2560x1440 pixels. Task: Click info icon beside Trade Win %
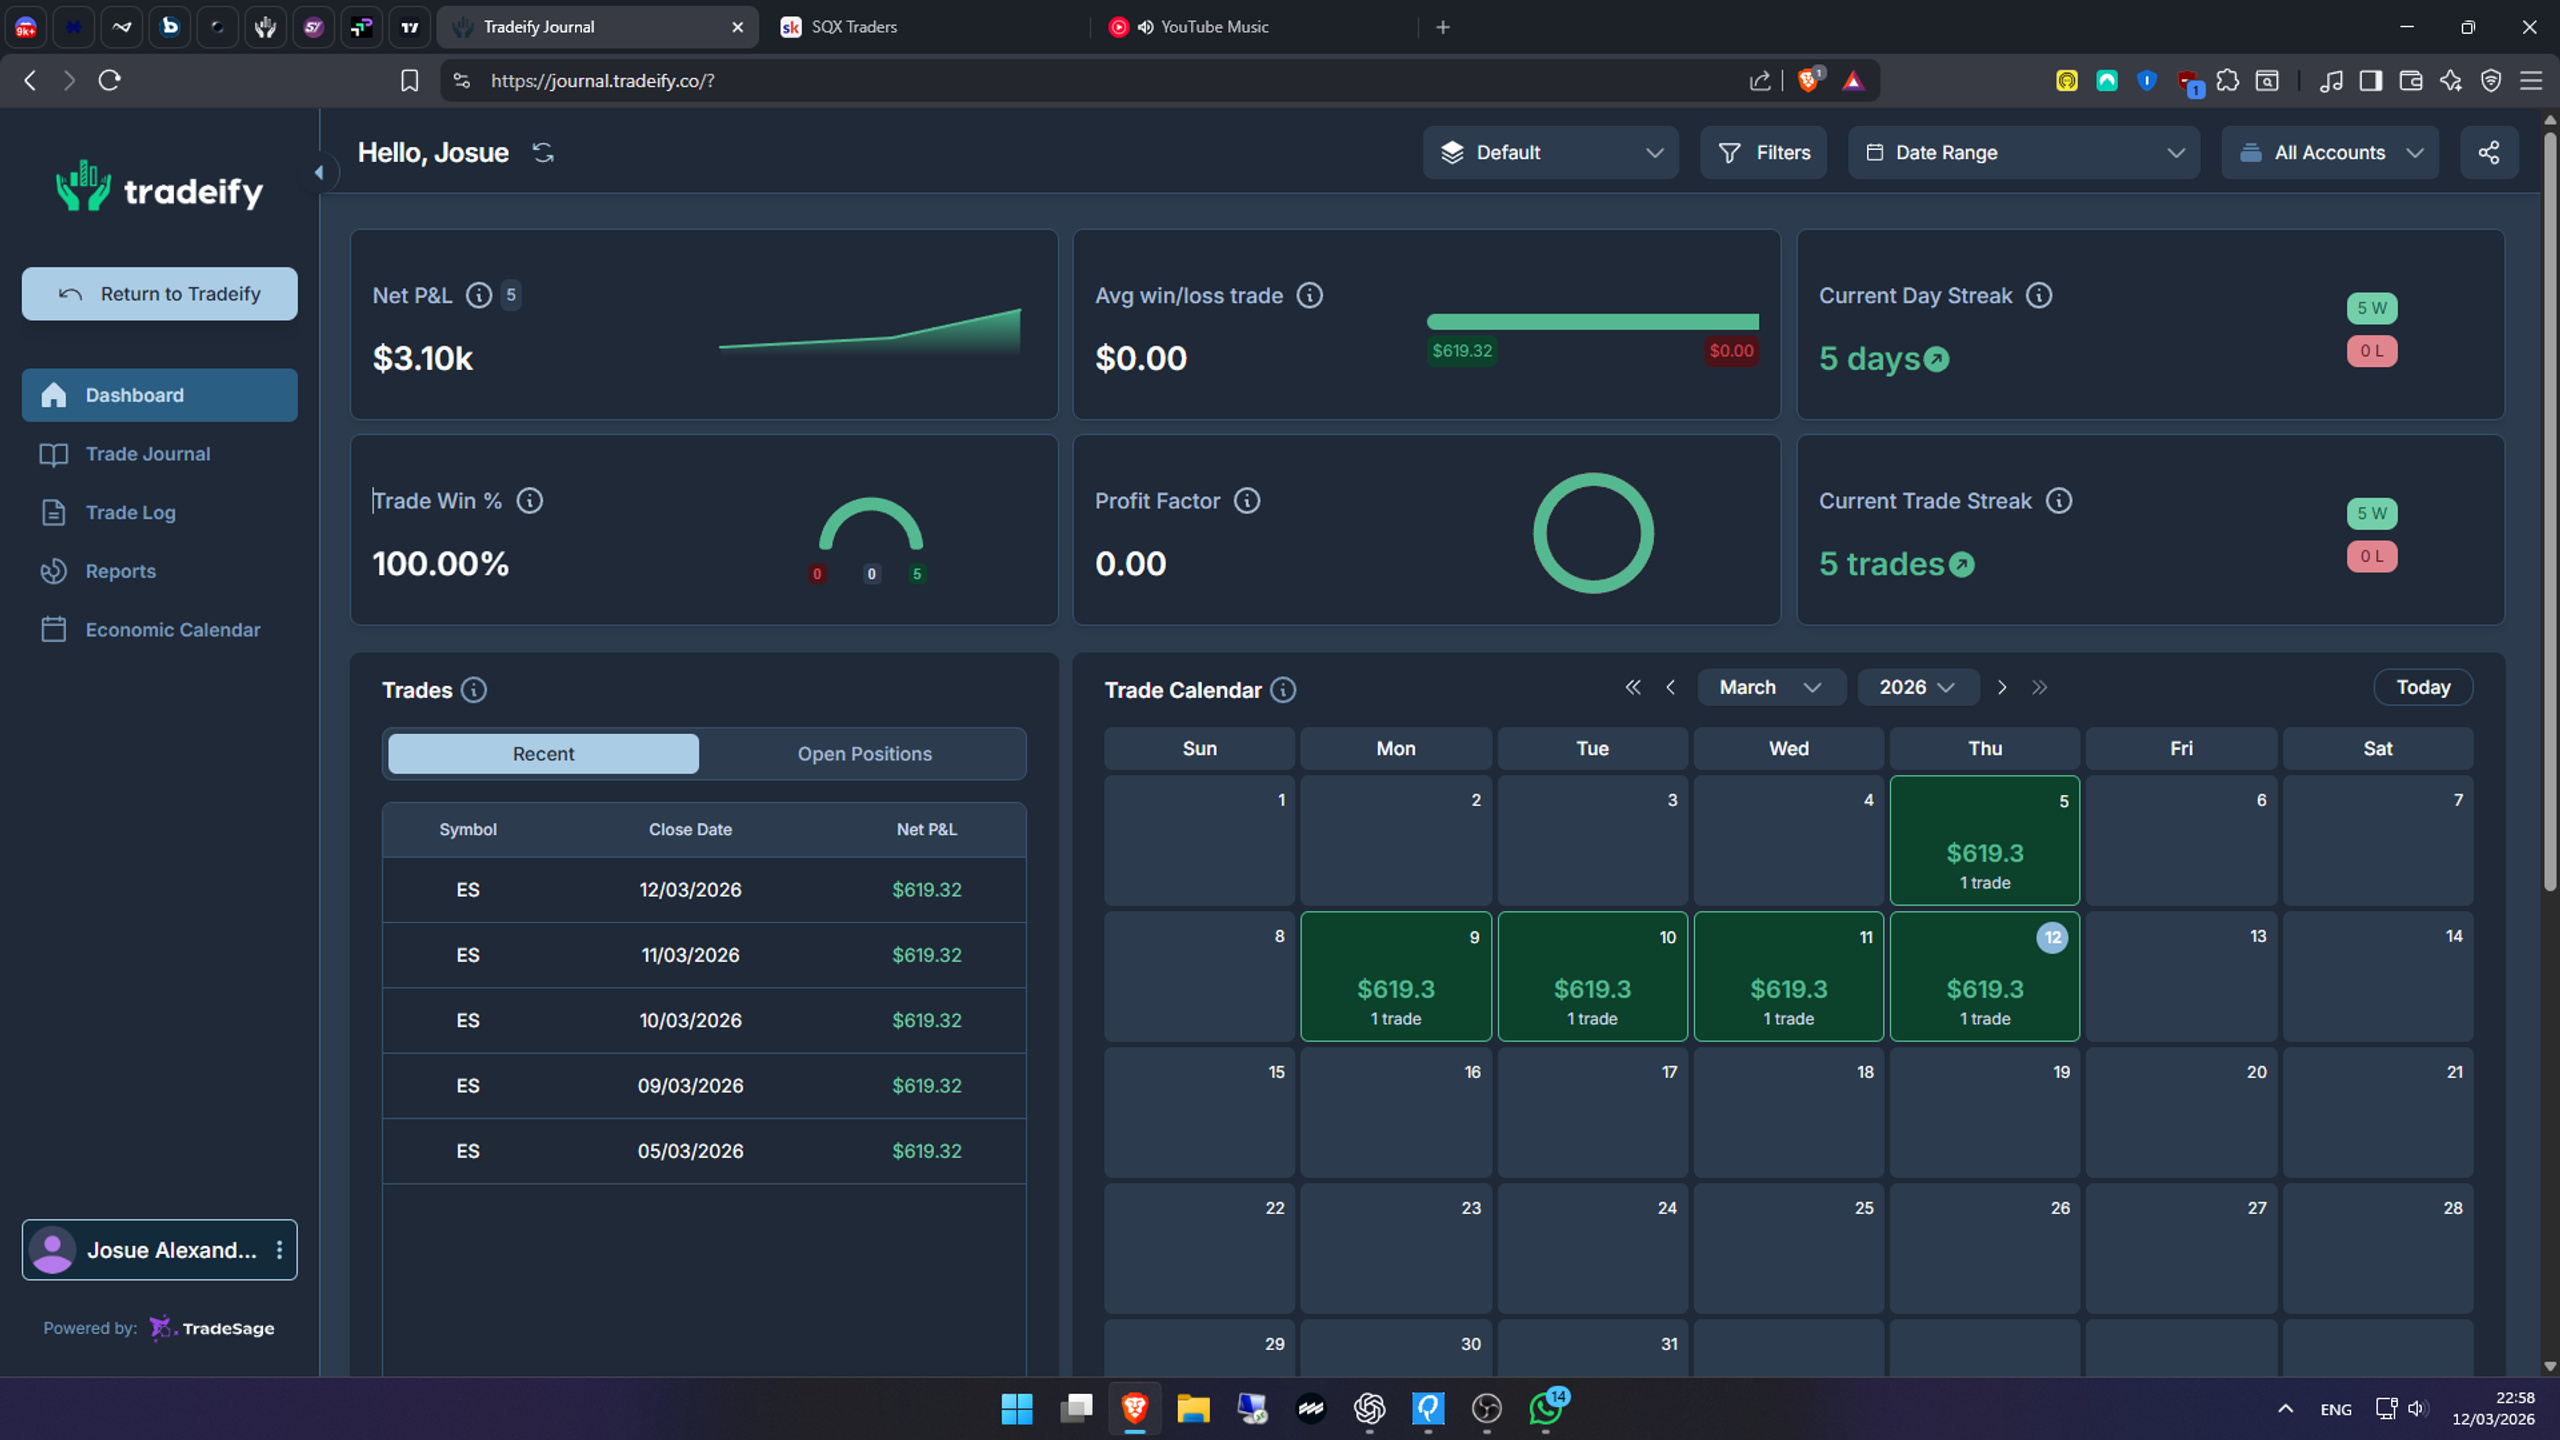click(529, 500)
